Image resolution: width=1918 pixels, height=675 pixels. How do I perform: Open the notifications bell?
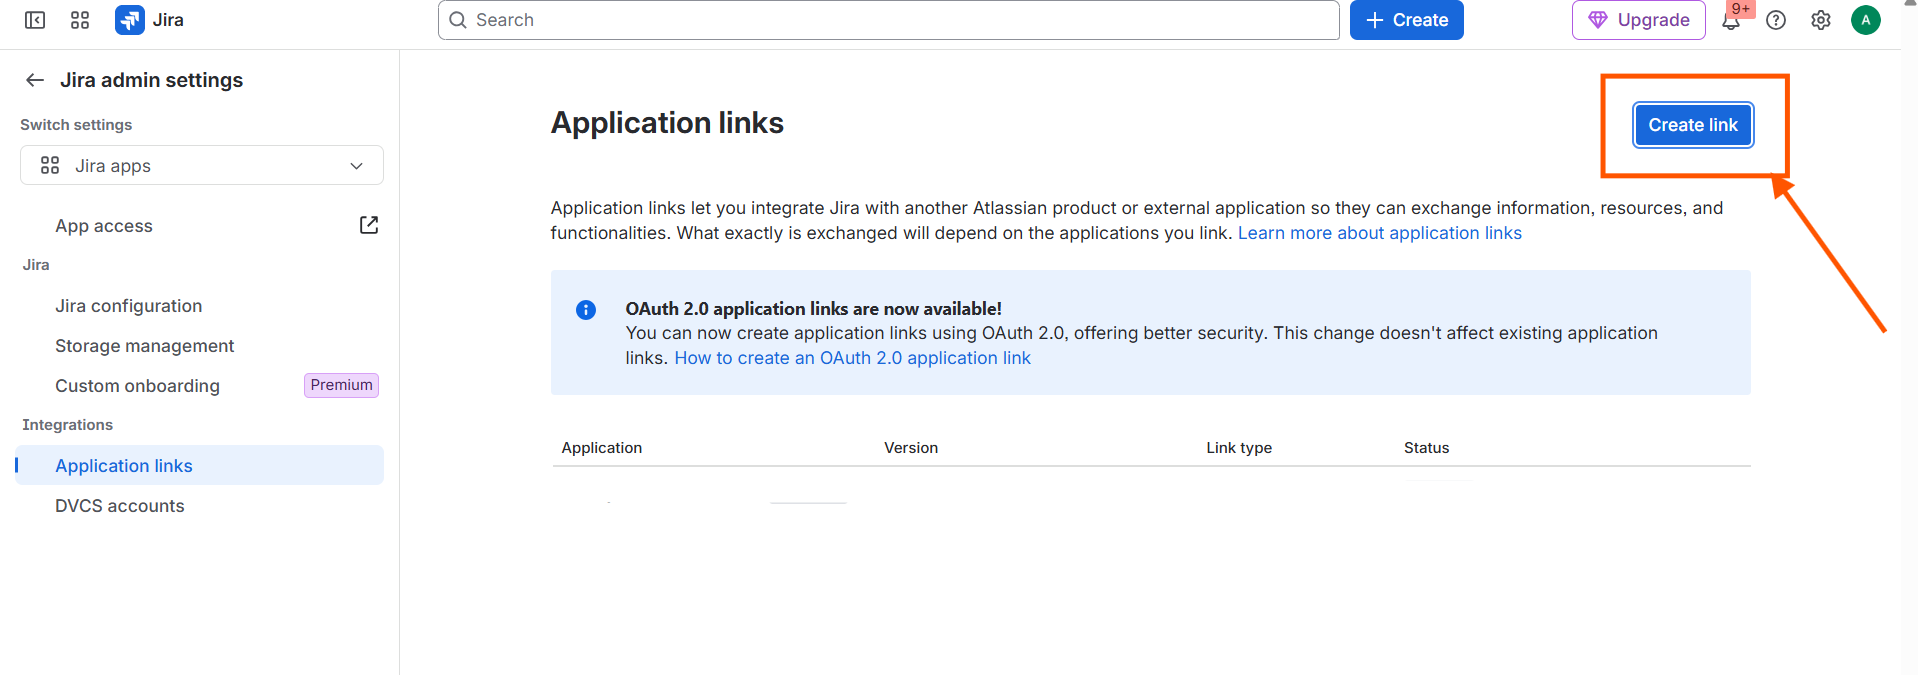pyautogui.click(x=1731, y=20)
